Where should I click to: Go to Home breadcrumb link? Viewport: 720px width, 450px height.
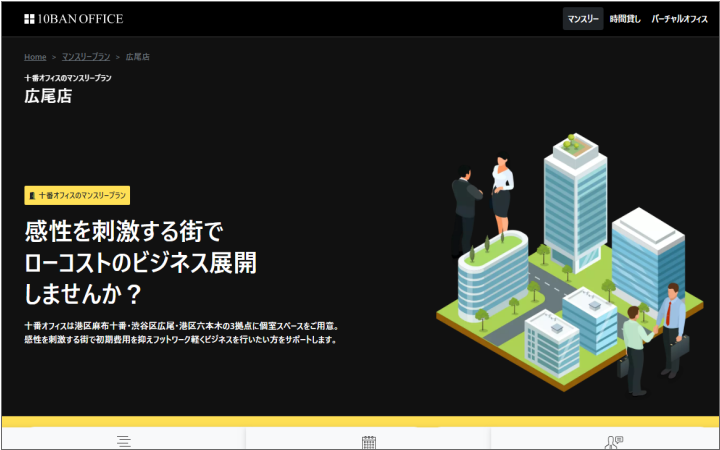click(x=35, y=57)
